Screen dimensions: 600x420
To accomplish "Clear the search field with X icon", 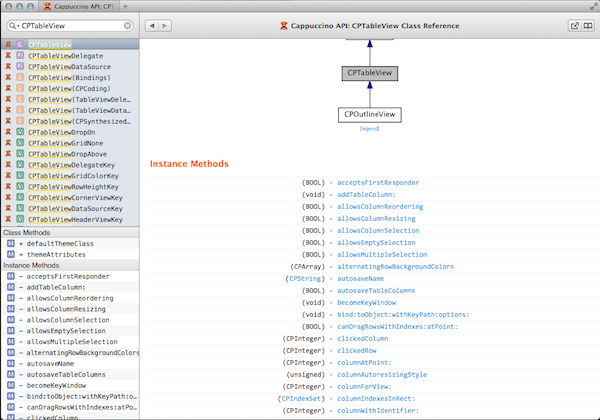I will 127,26.
